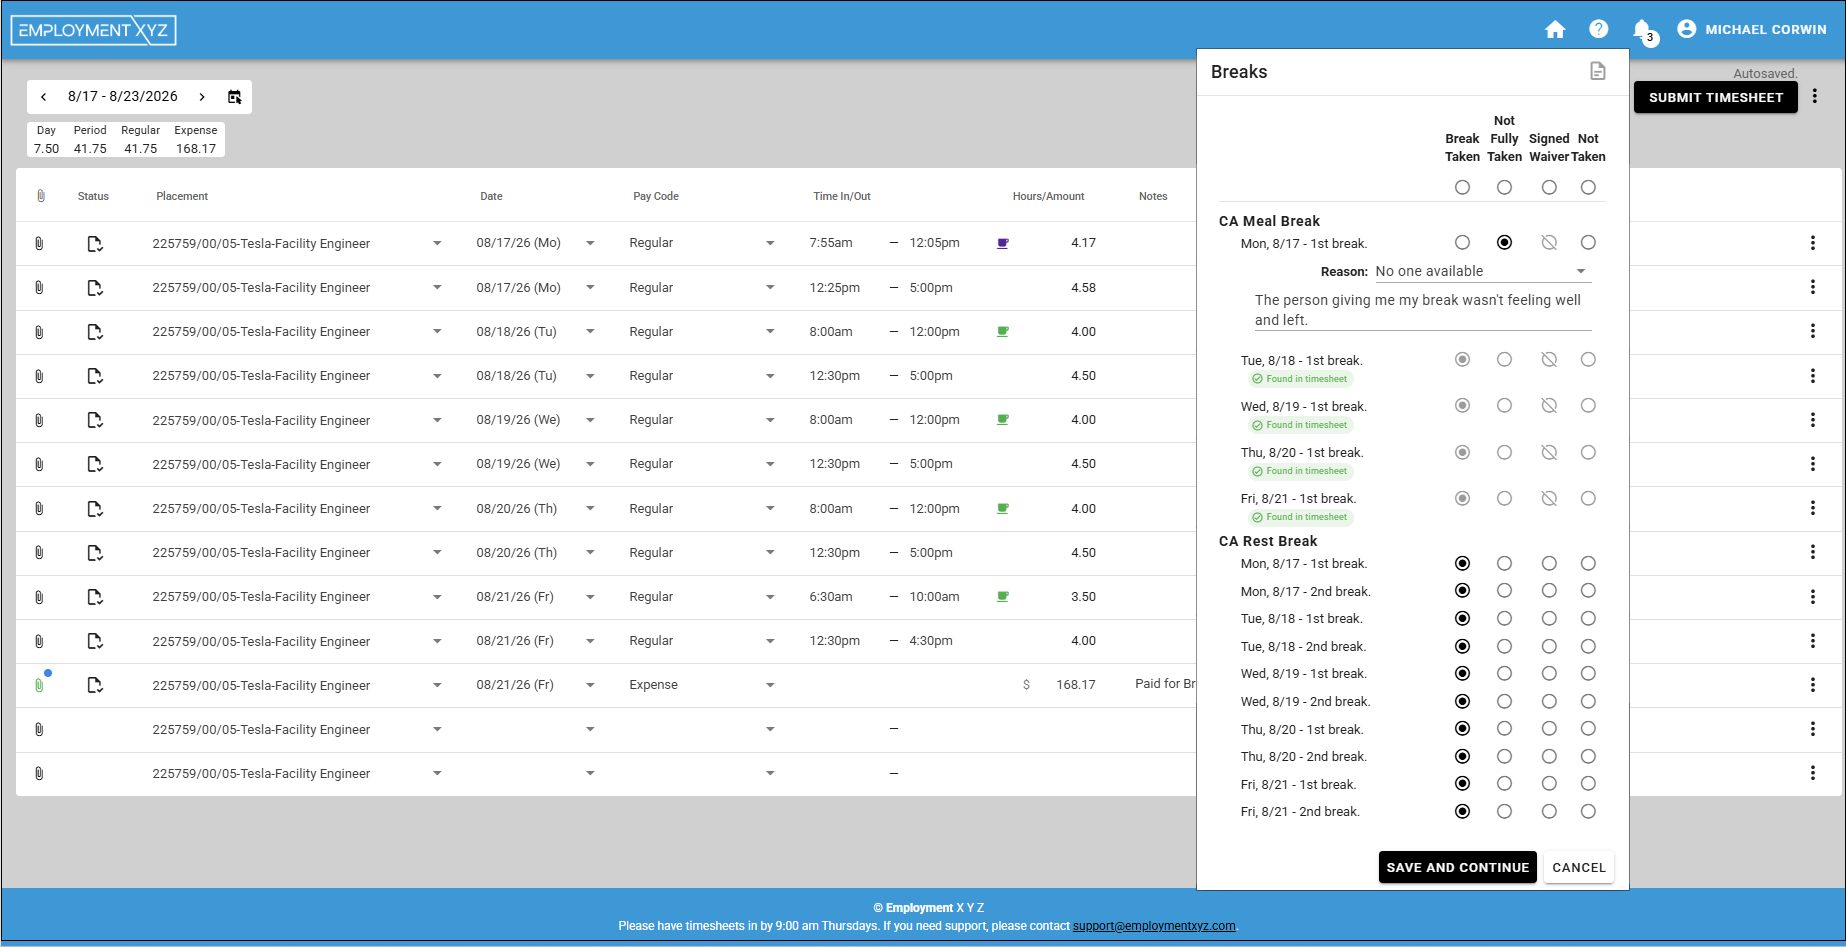Click status icon on Expense row
Screen dimensions: 1846x947
pos(95,685)
